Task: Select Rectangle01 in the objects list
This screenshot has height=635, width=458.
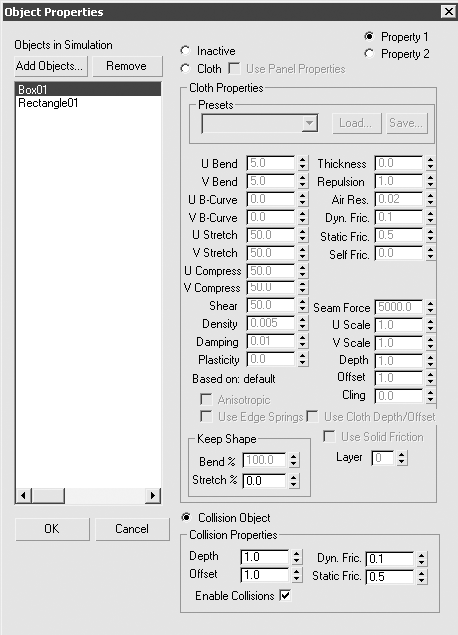Action: click(x=48, y=103)
